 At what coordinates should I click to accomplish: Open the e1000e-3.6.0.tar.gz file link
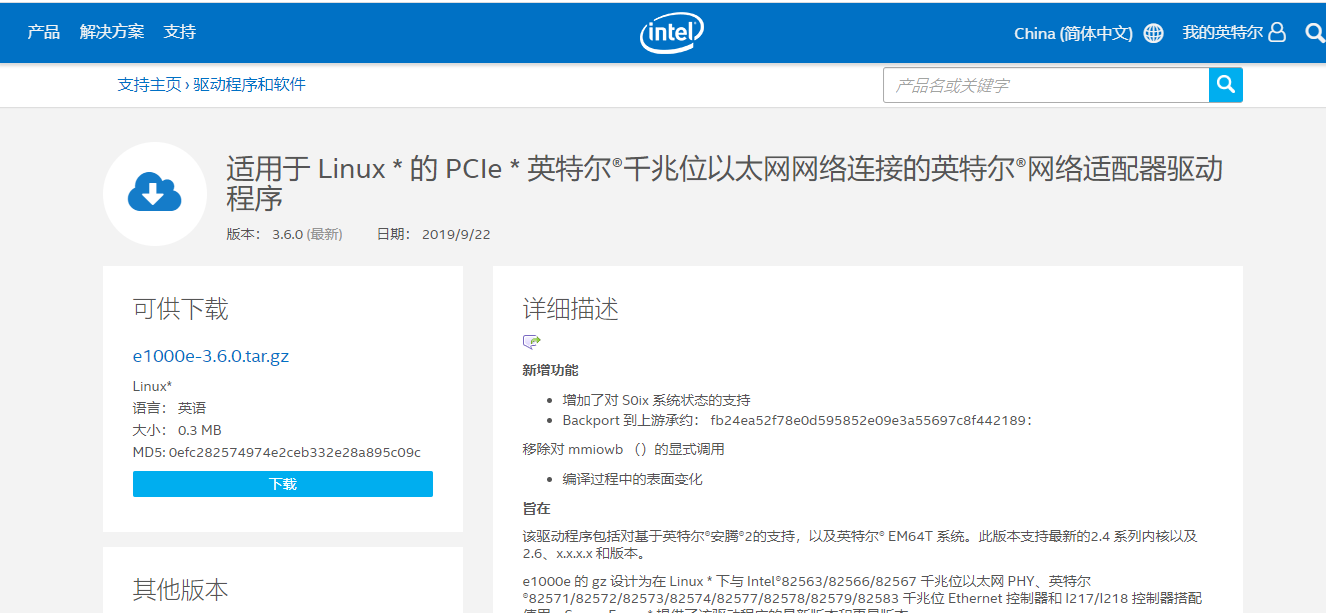pos(211,355)
